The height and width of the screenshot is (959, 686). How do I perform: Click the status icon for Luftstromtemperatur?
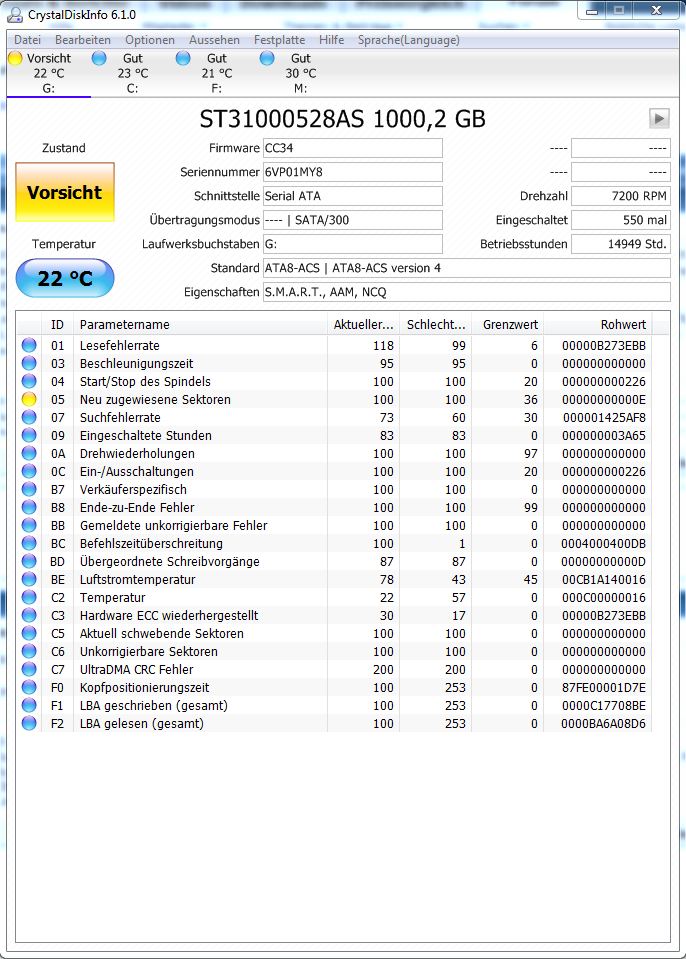click(x=29, y=579)
